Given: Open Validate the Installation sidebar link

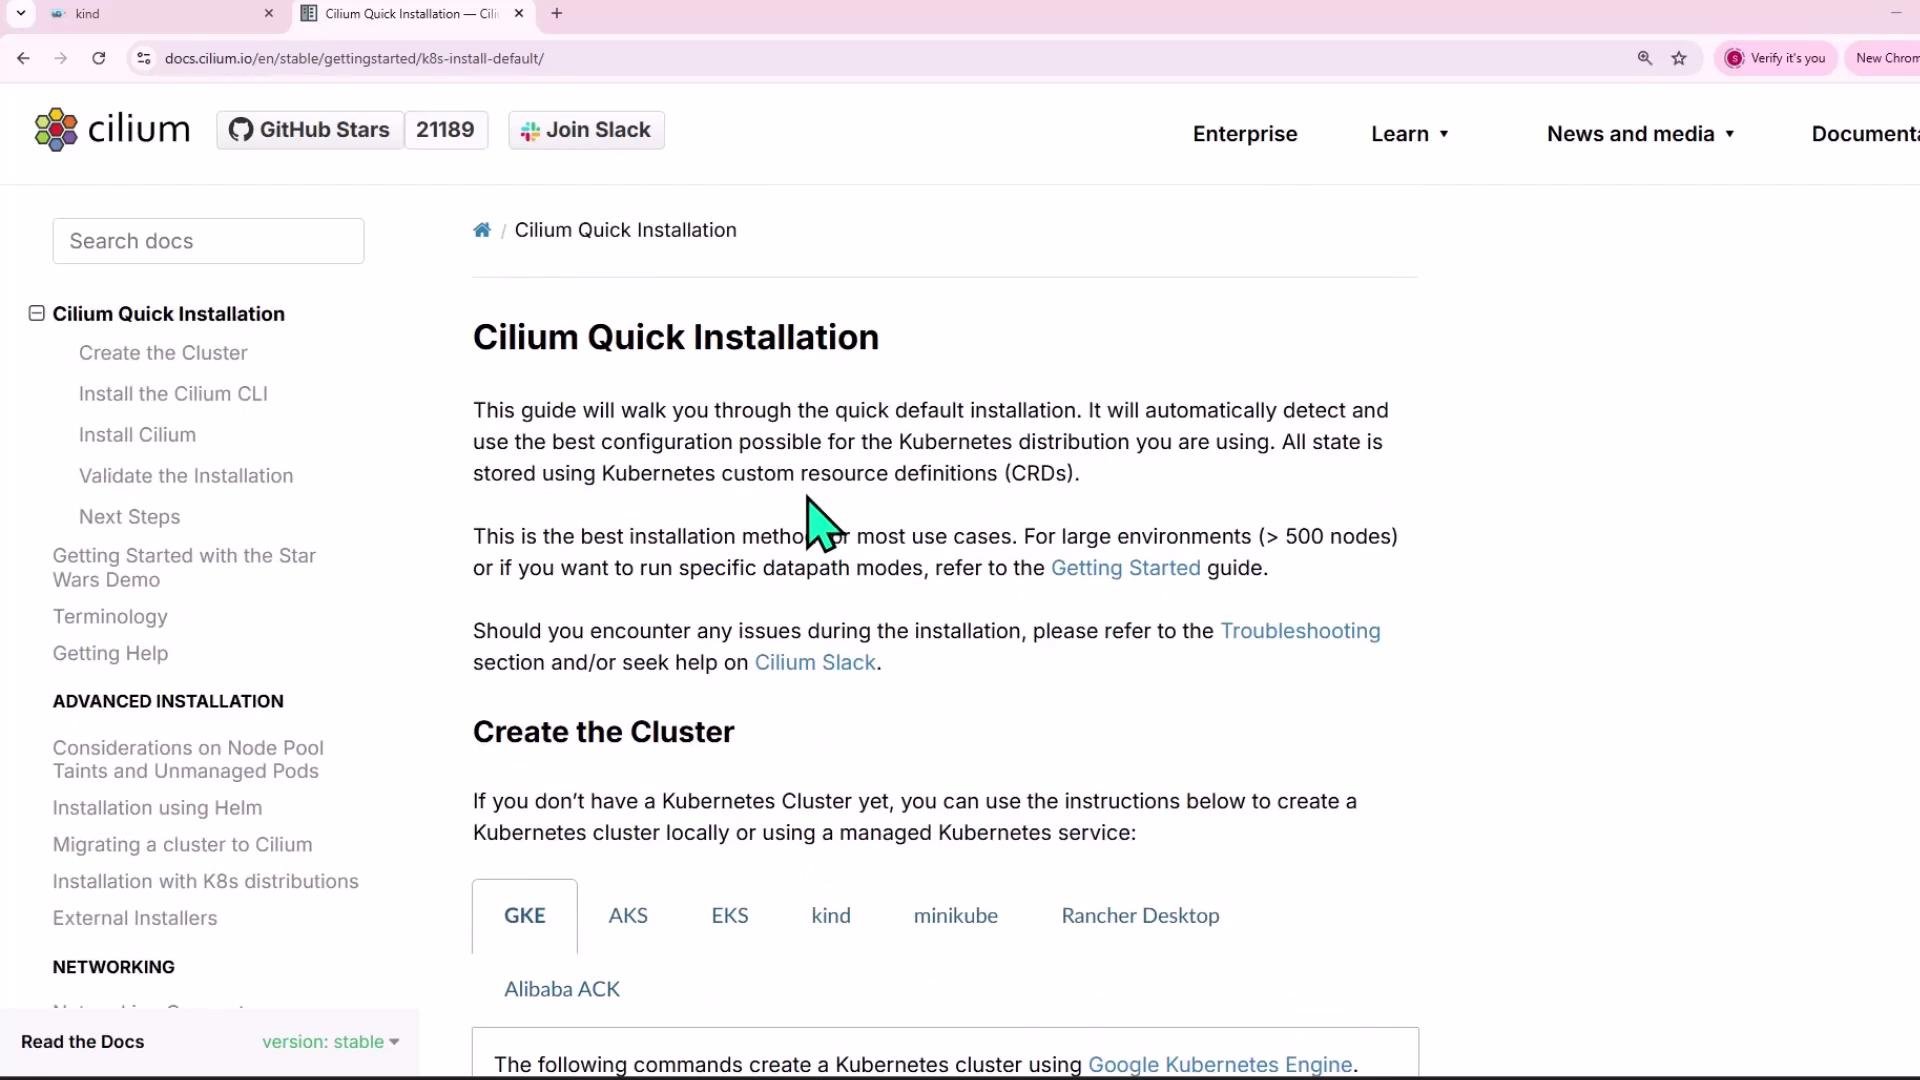Looking at the screenshot, I should coord(186,476).
